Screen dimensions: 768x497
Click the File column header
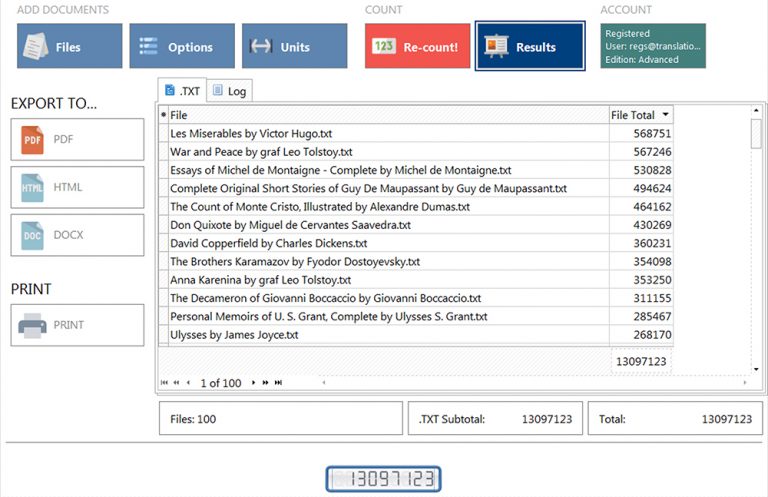(385, 115)
